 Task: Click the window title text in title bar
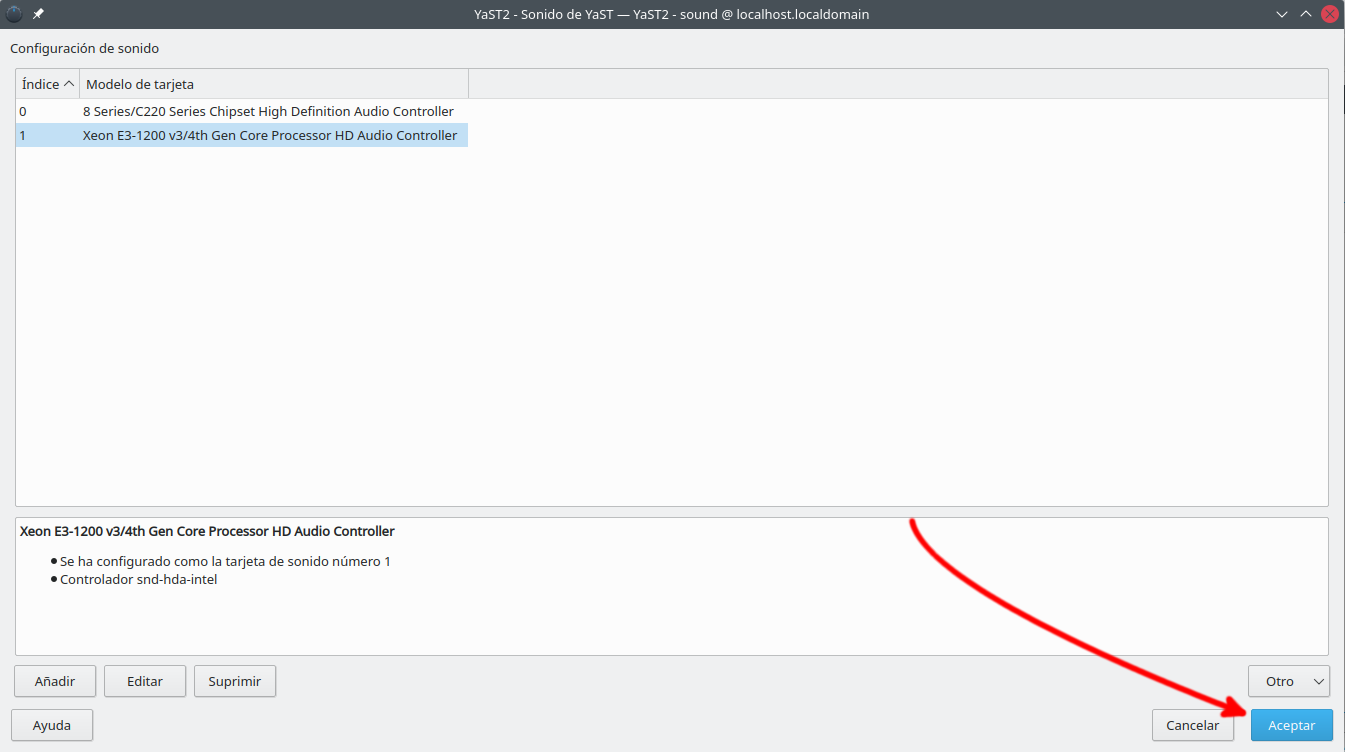pos(672,14)
